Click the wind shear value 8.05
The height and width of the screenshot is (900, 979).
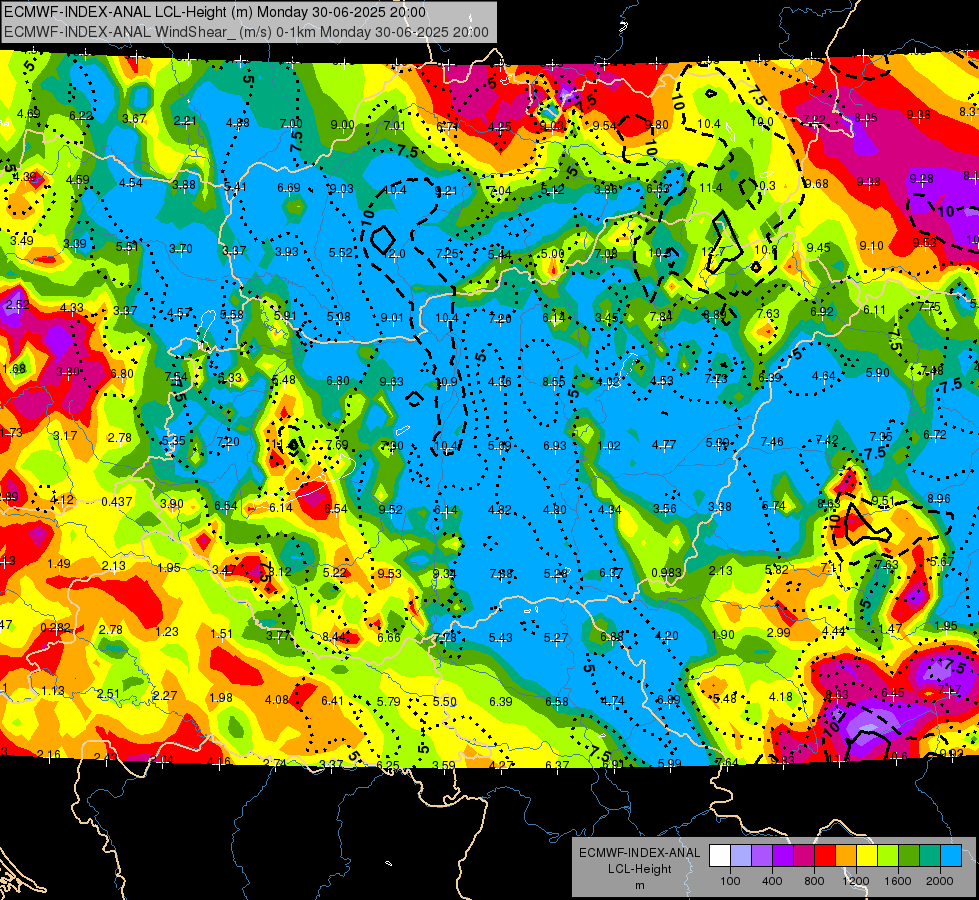coord(866,117)
